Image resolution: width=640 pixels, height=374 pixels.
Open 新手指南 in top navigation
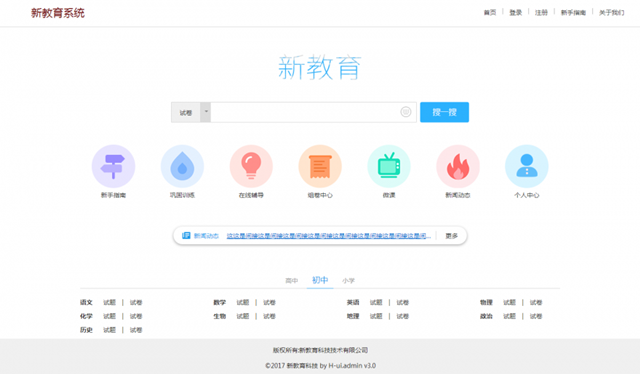click(x=573, y=13)
